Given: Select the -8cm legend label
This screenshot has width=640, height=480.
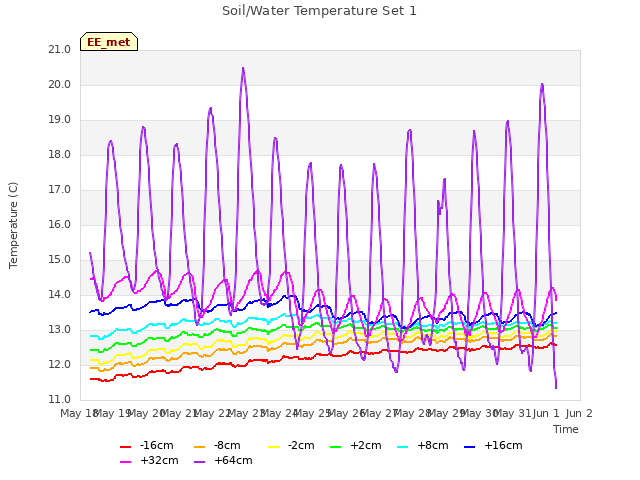Looking at the screenshot, I should click(x=227, y=445).
